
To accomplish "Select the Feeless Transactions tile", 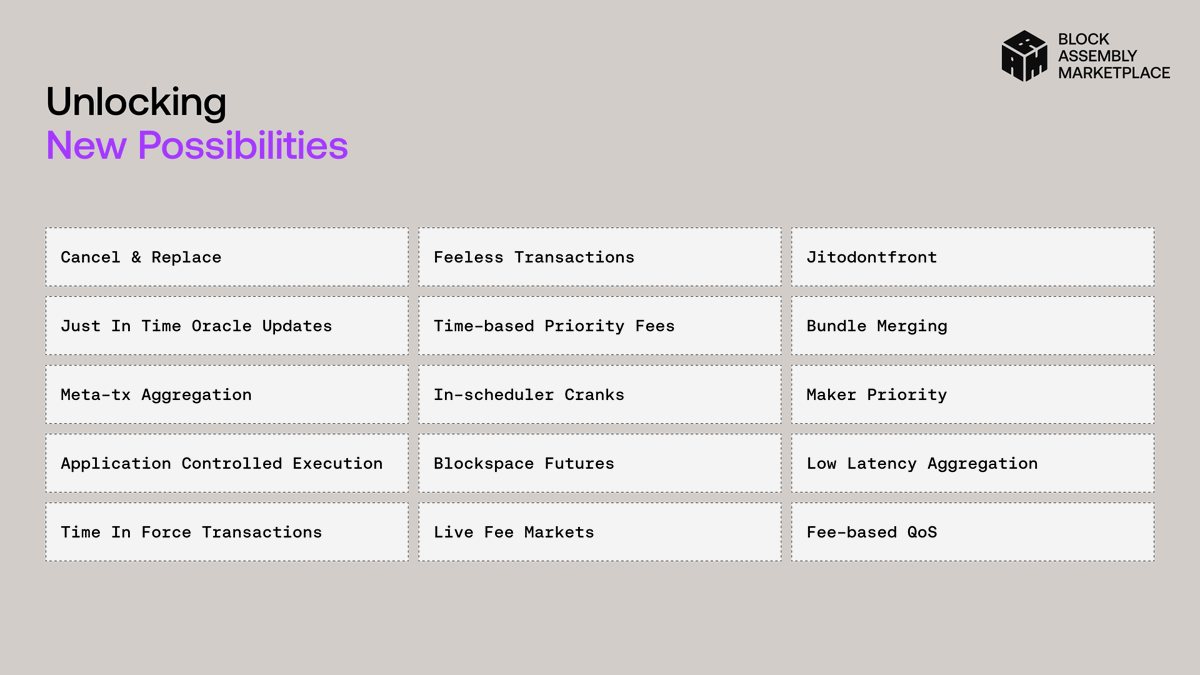I will pos(600,257).
